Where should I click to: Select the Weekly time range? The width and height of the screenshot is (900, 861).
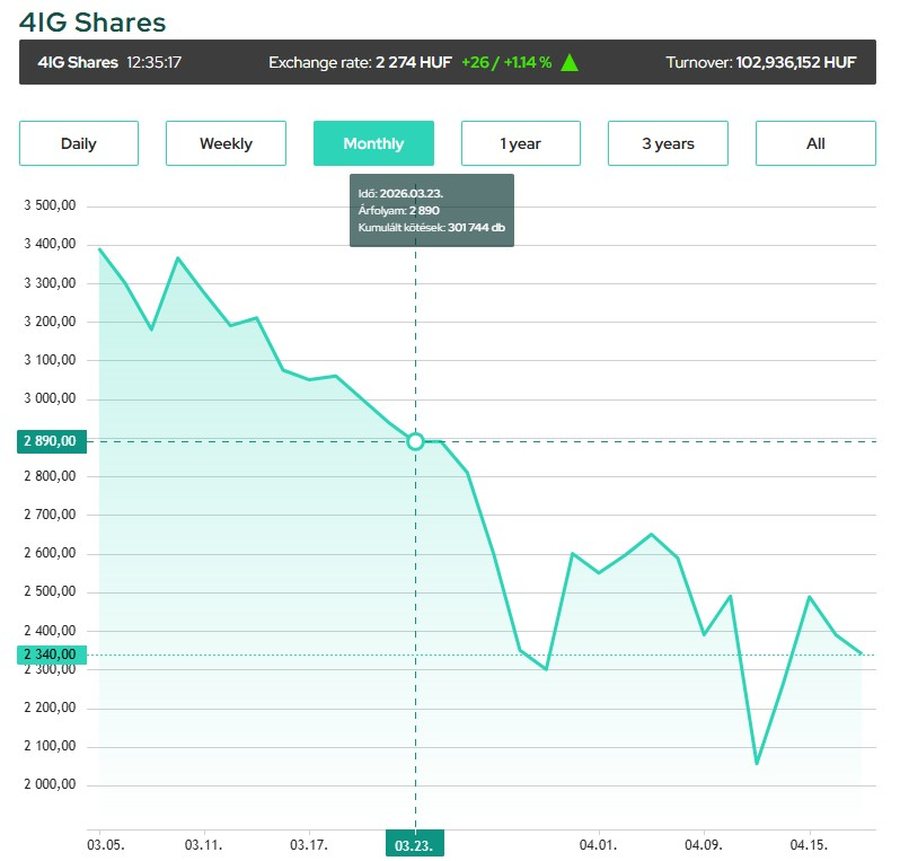click(x=226, y=143)
